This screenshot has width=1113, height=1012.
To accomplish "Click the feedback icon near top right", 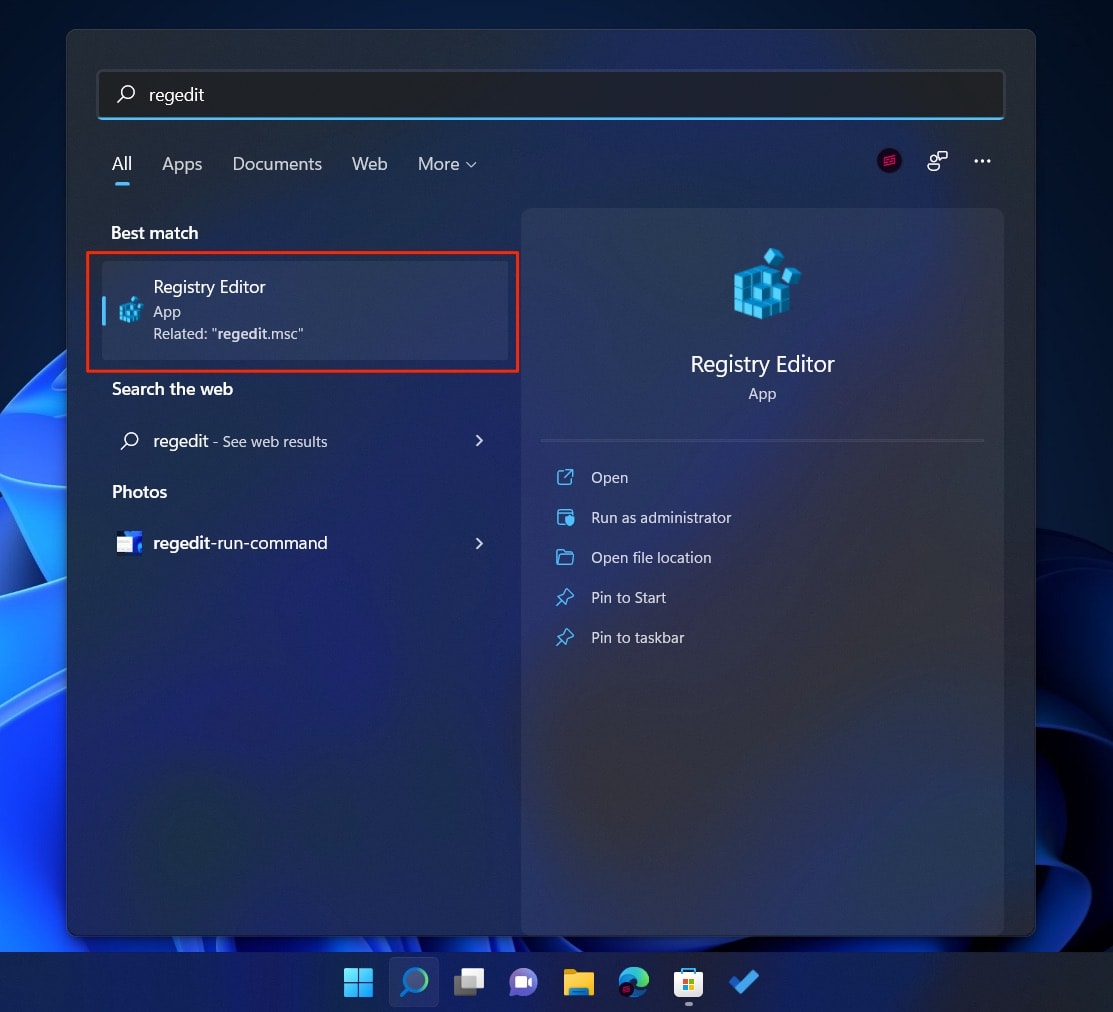I will (936, 160).
